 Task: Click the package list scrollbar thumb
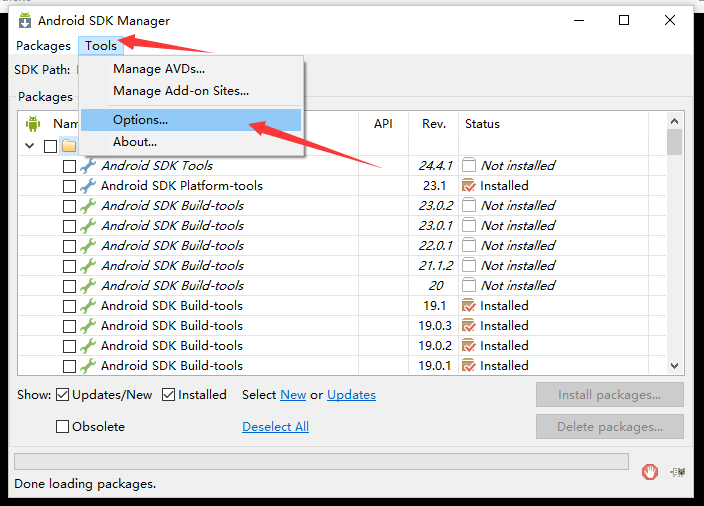click(674, 142)
